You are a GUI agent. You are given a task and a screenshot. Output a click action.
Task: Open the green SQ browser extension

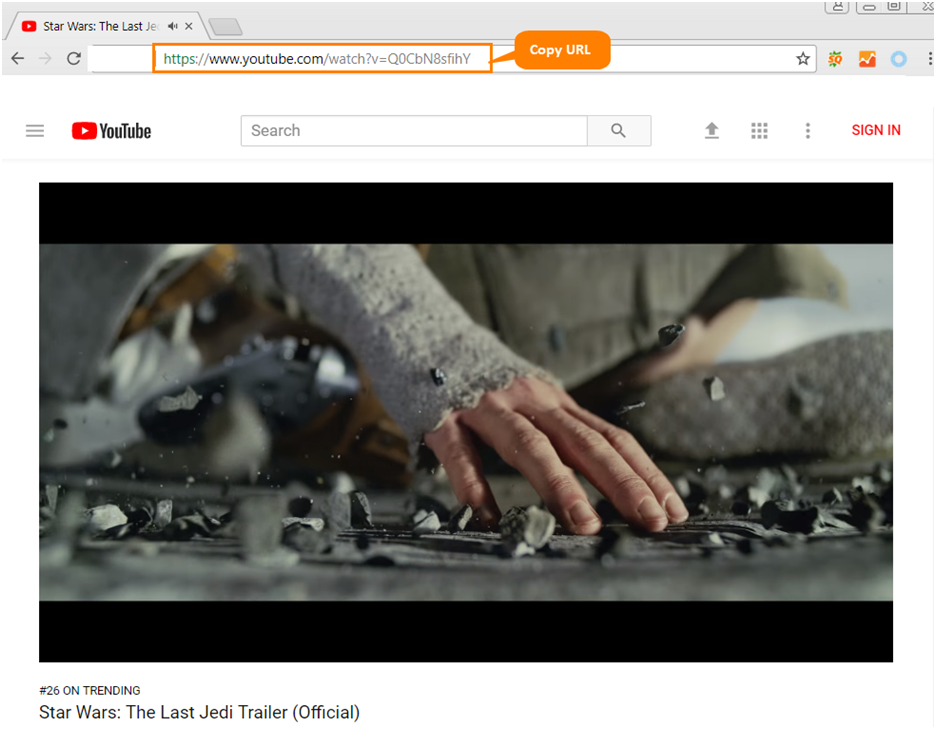pyautogui.click(x=835, y=59)
